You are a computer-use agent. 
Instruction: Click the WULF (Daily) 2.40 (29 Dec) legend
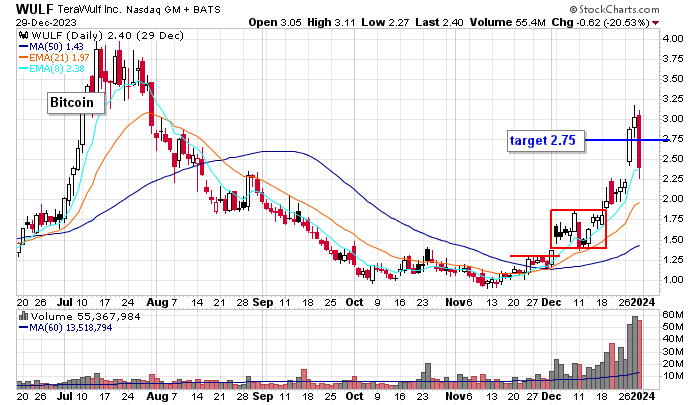tap(108, 36)
